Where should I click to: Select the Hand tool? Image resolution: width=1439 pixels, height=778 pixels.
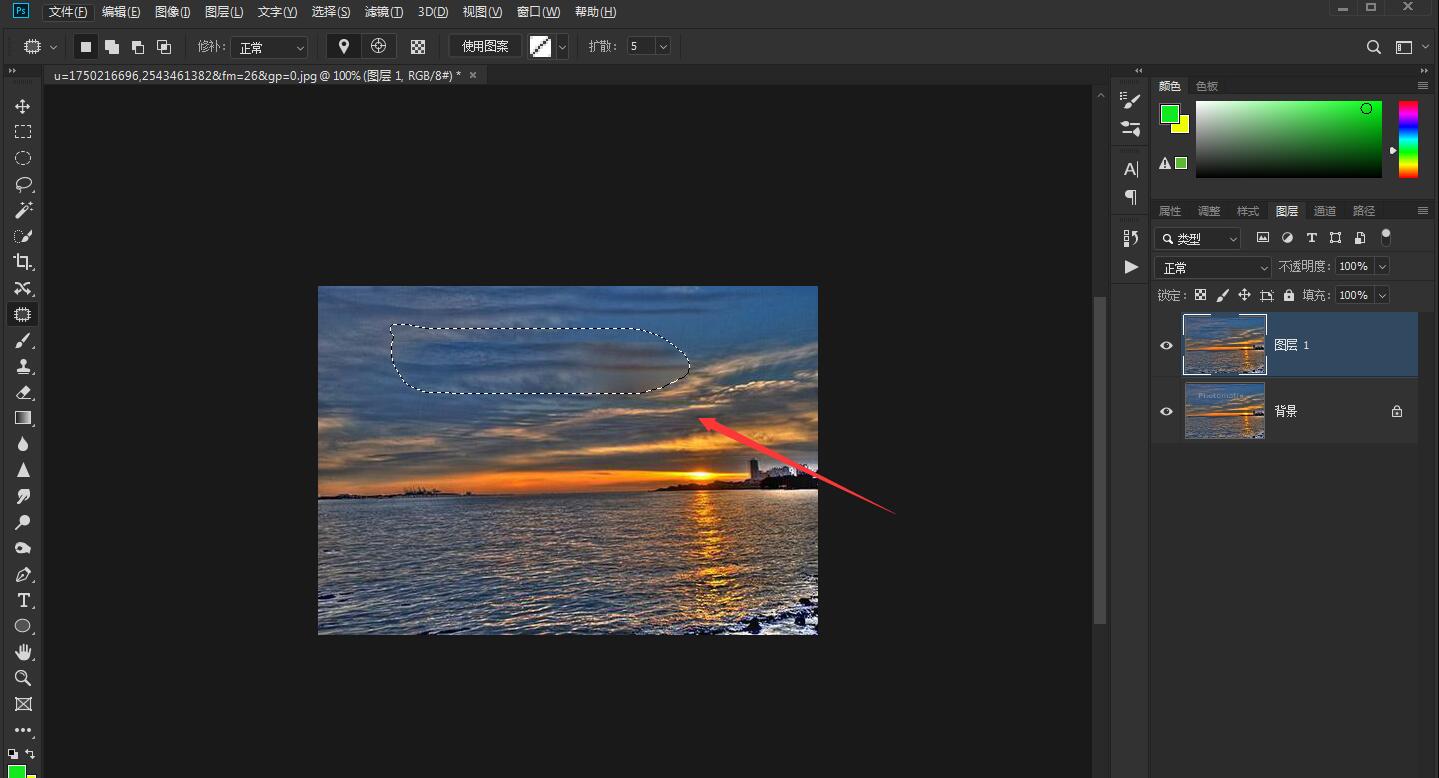[22, 652]
